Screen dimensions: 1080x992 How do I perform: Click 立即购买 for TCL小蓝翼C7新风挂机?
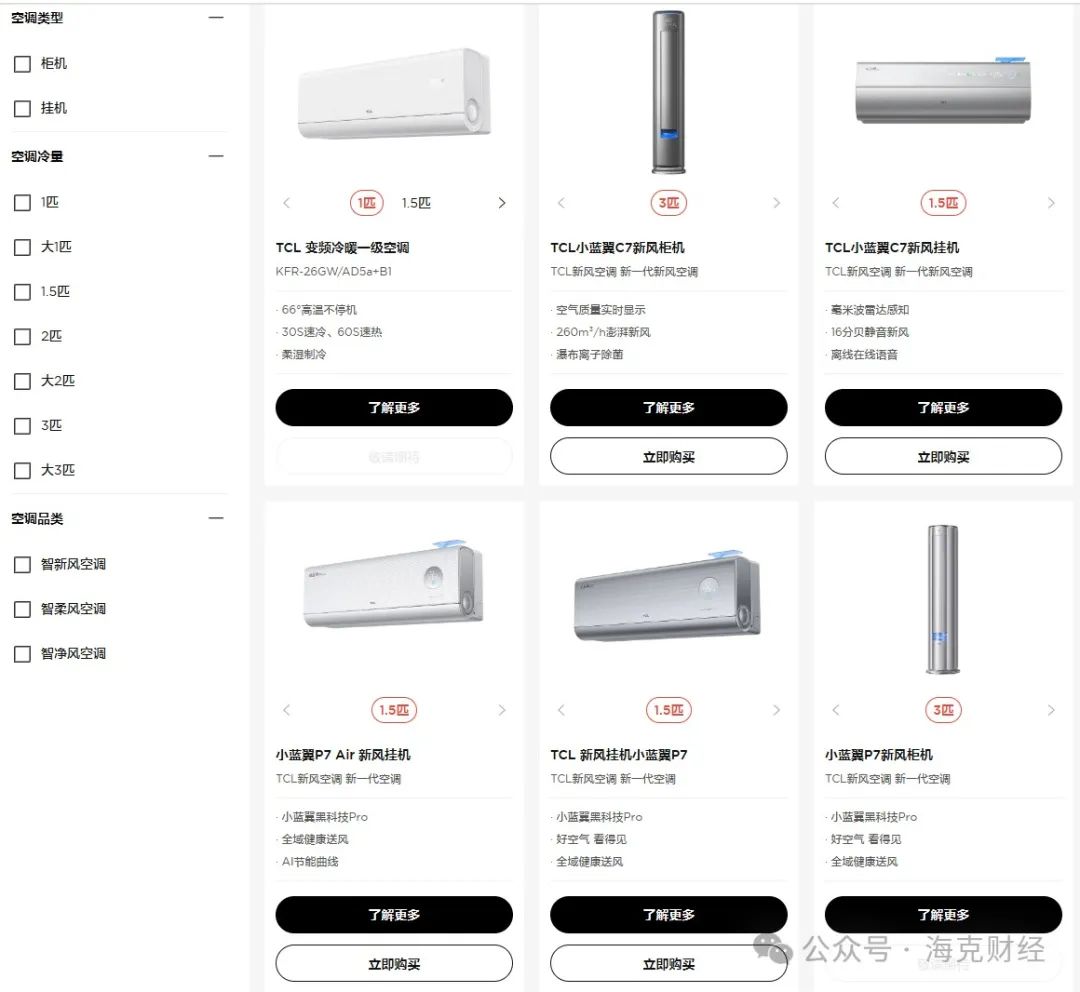(x=944, y=456)
